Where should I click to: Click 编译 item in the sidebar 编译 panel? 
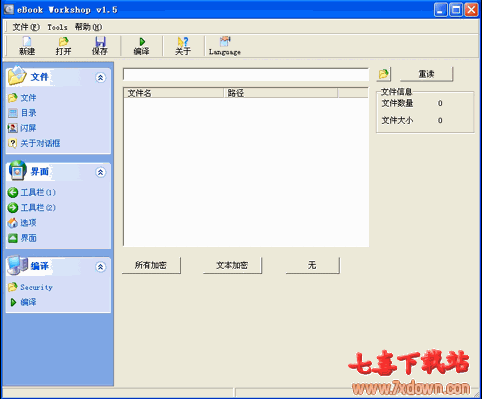click(23, 302)
